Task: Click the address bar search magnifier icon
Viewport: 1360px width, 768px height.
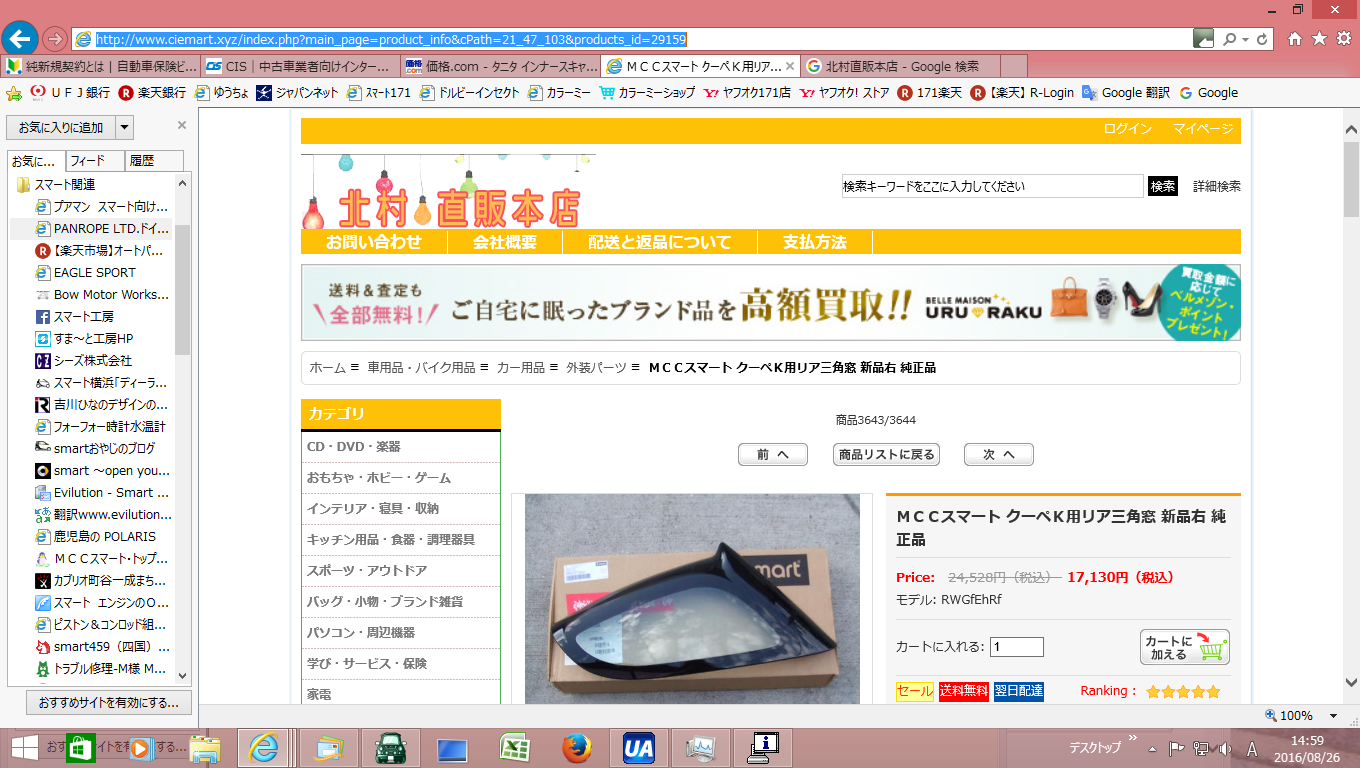Action: pos(1229,39)
